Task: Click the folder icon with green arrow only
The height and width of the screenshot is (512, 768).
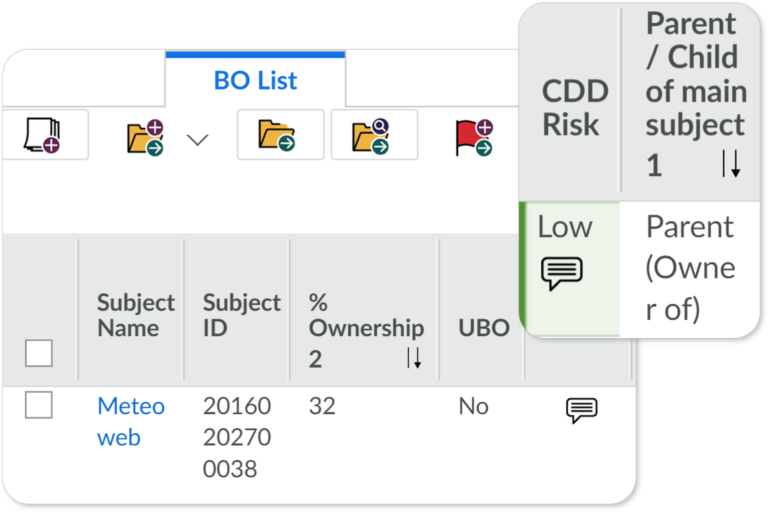Action: tap(279, 135)
